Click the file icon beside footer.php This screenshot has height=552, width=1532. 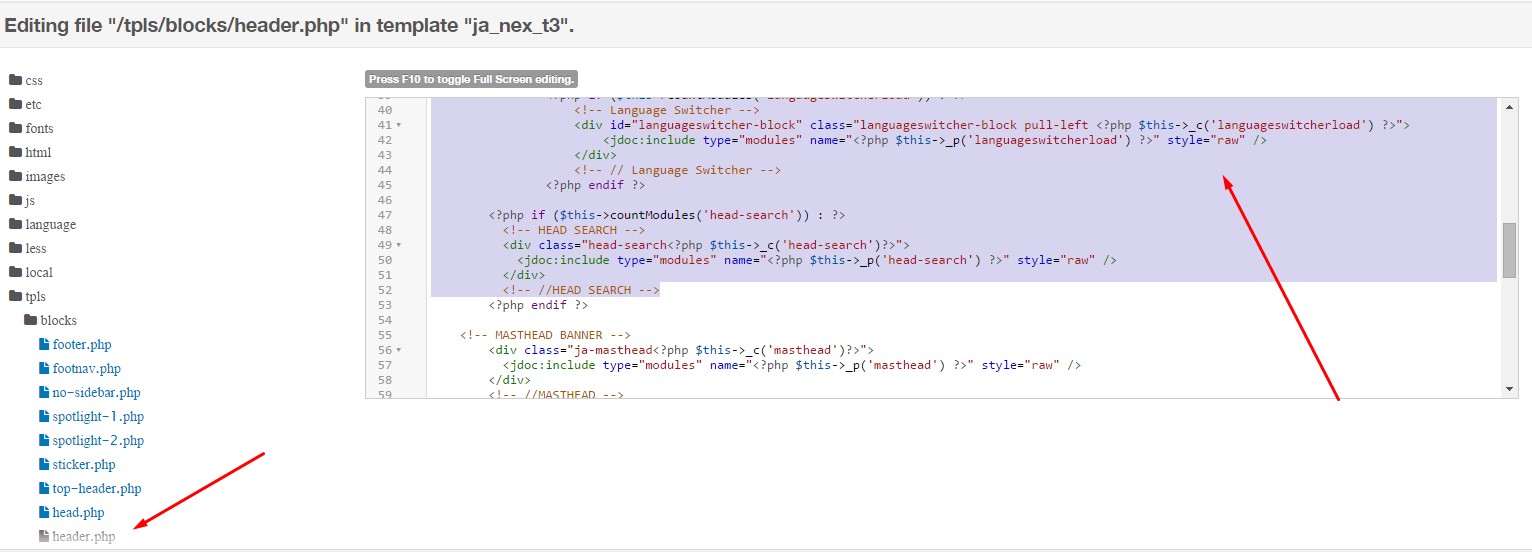pyautogui.click(x=44, y=344)
